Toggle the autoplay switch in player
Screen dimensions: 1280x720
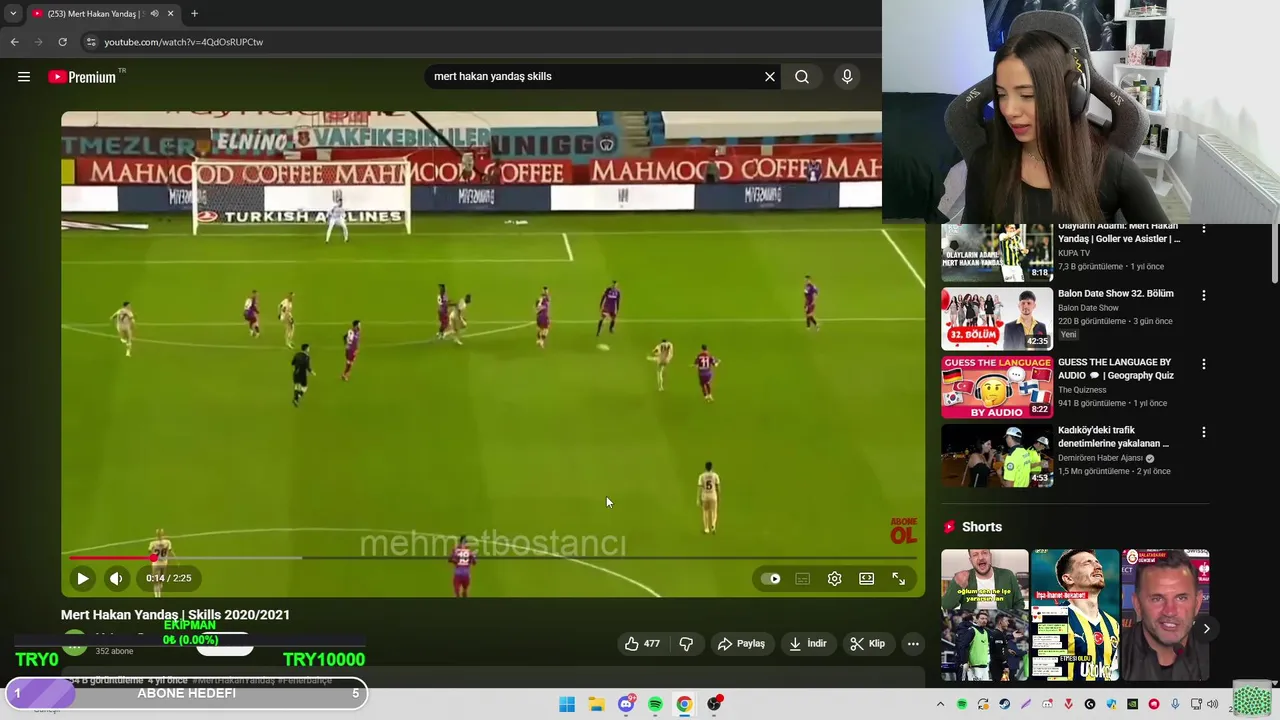tap(771, 578)
